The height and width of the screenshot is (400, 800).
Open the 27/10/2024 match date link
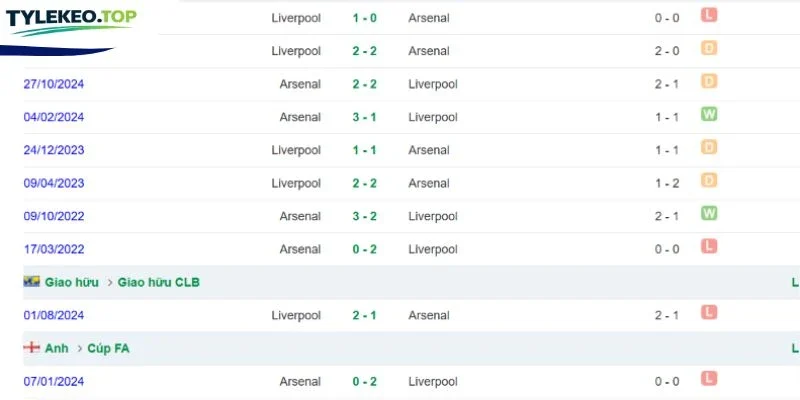click(x=54, y=84)
